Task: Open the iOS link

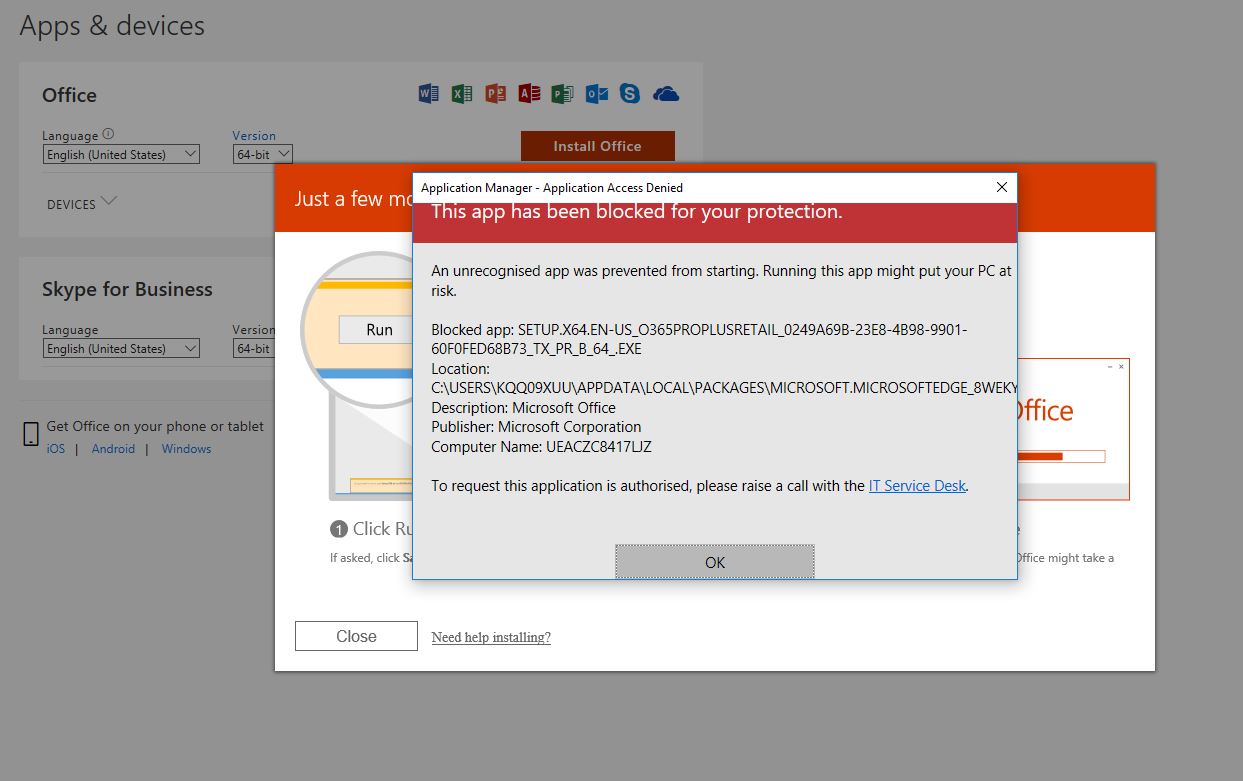Action: (x=56, y=449)
